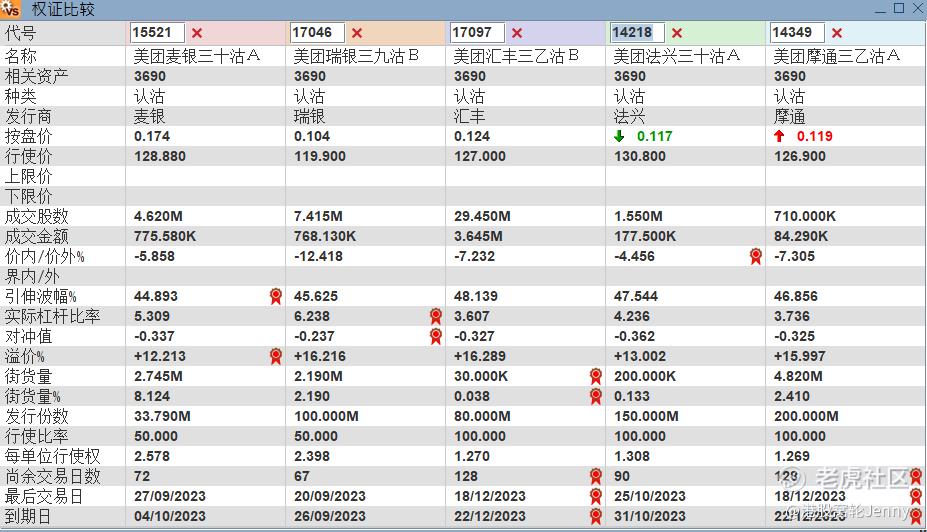Click the red ribbon badge beside +12.213

275,356
